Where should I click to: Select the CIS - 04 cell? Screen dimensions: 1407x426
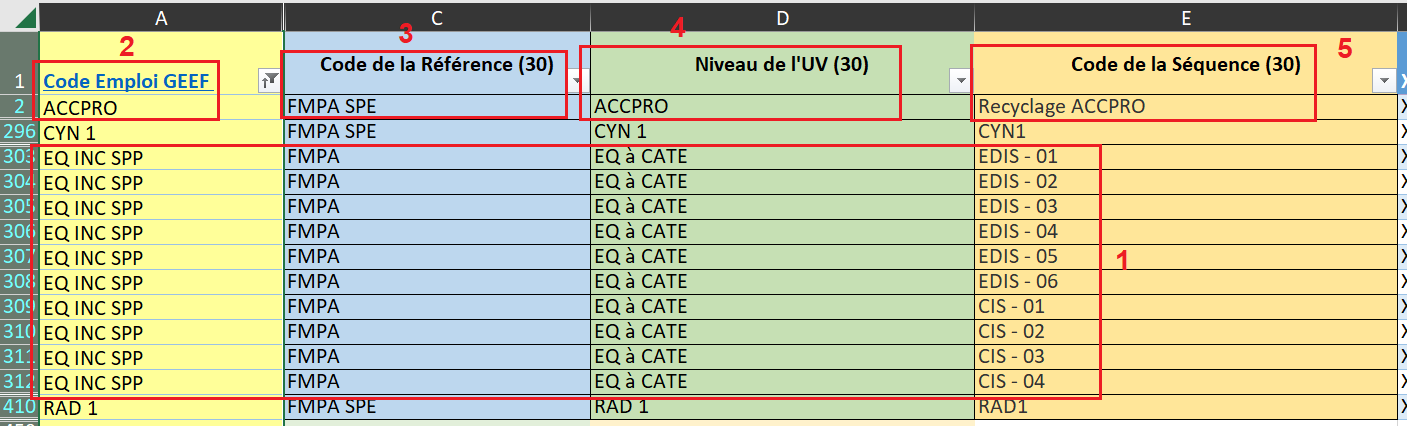tap(1185, 381)
